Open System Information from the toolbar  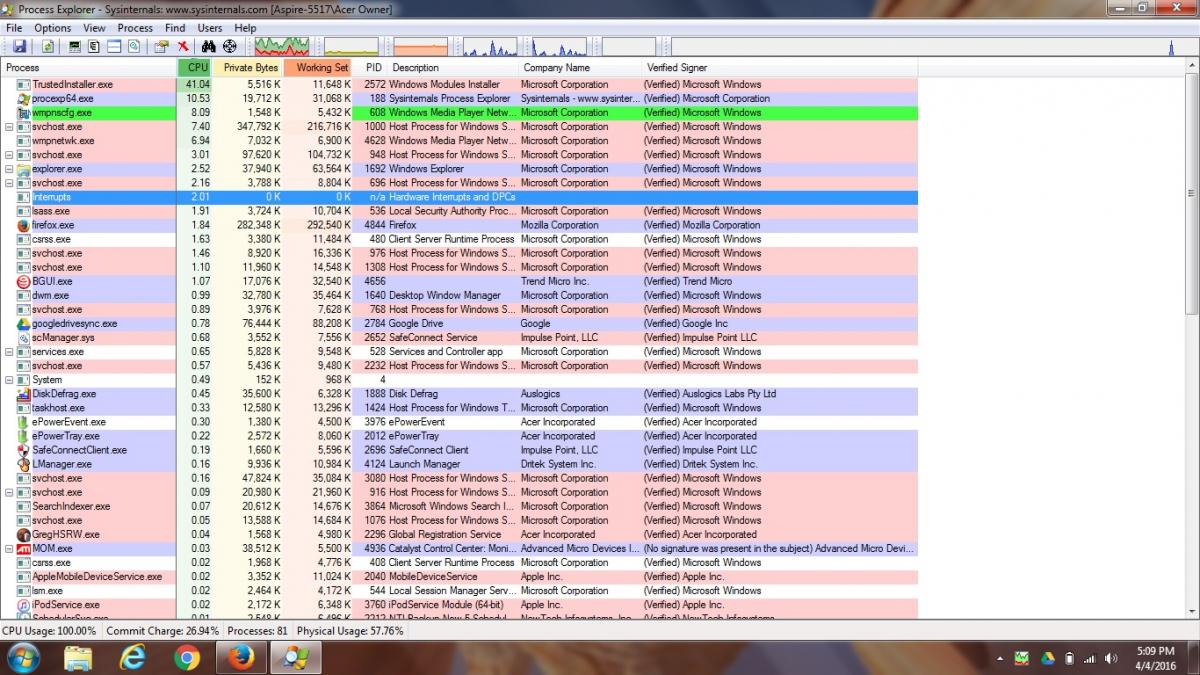75,46
